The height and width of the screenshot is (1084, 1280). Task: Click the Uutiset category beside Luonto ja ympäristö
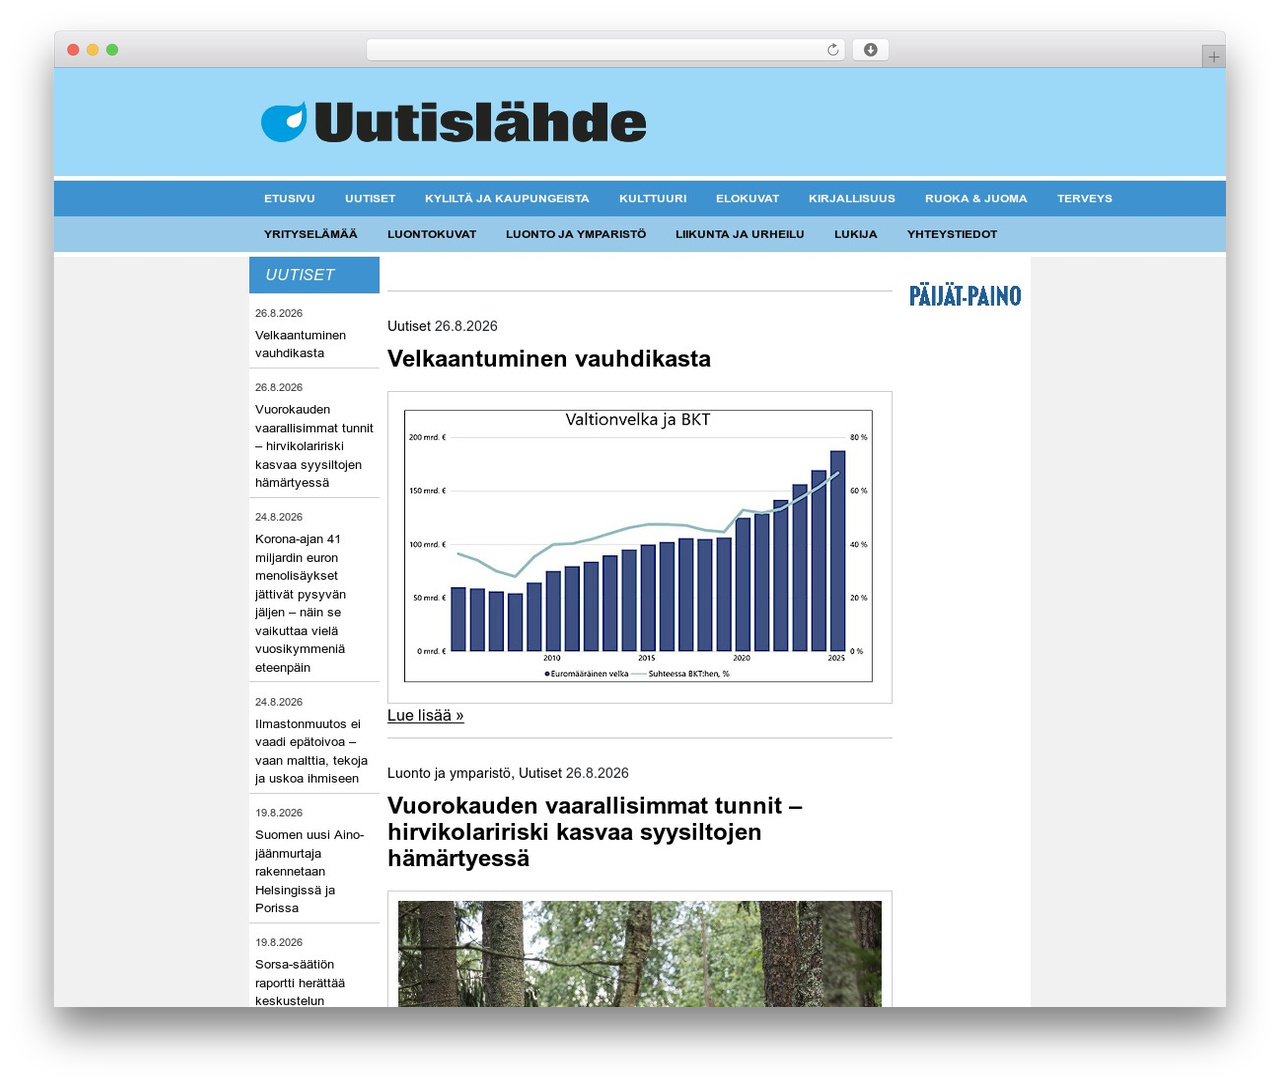pyautogui.click(x=540, y=773)
